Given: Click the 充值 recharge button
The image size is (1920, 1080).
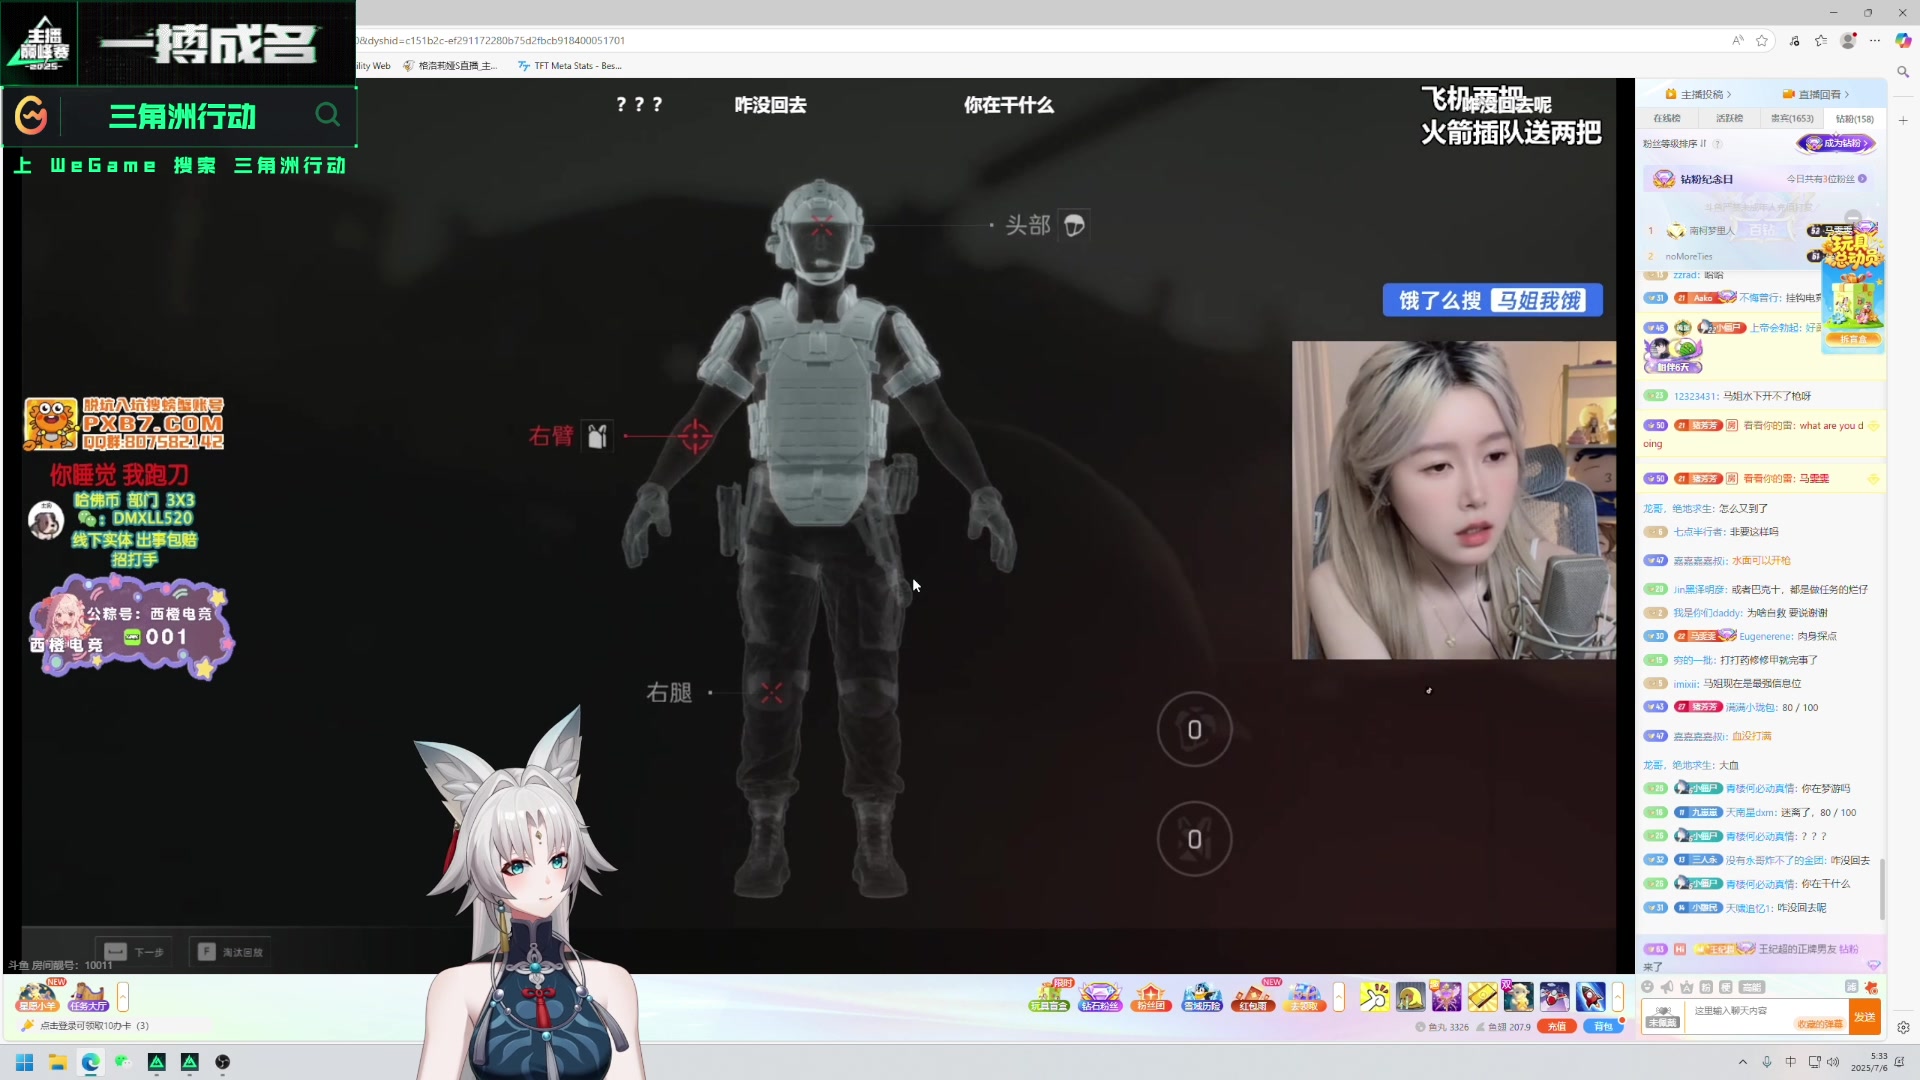Looking at the screenshot, I should click(x=1557, y=1026).
